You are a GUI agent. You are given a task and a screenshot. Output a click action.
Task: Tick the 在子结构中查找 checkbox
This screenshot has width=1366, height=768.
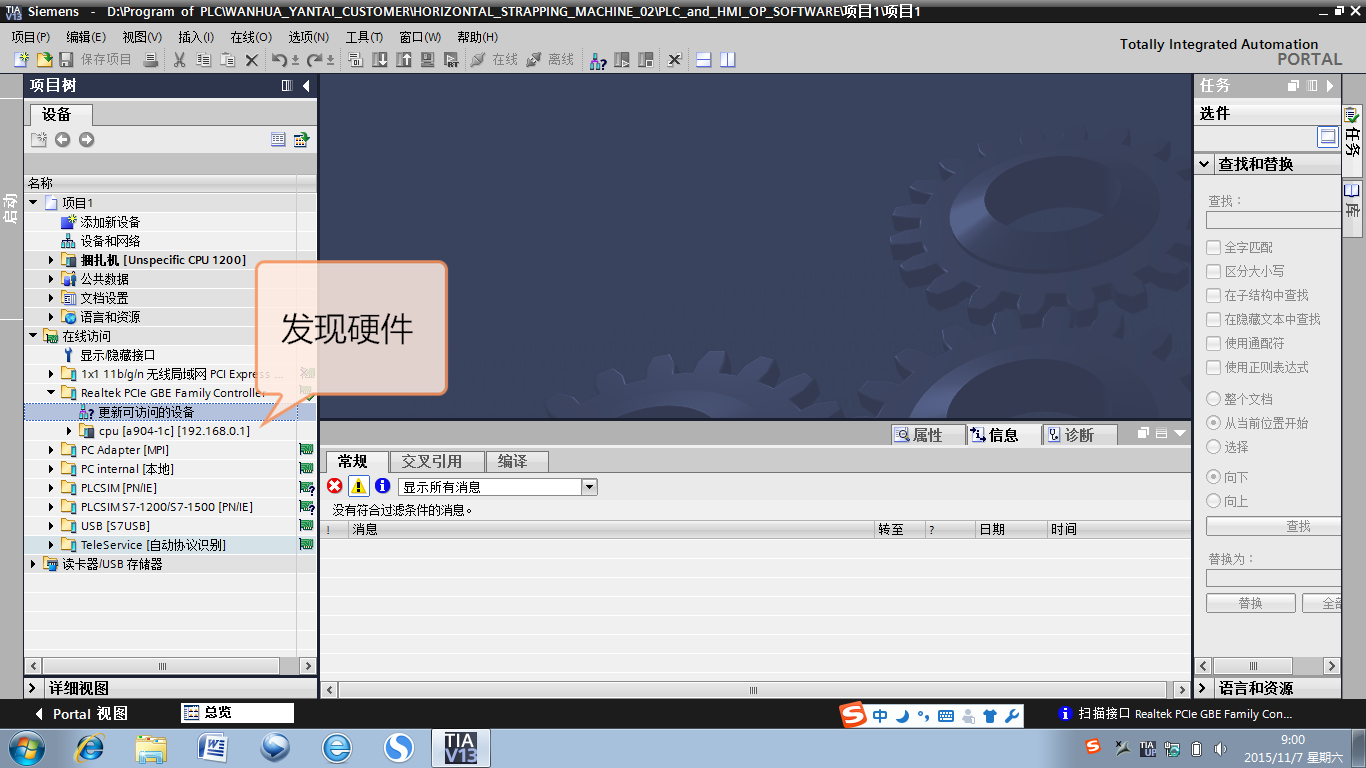(1214, 295)
